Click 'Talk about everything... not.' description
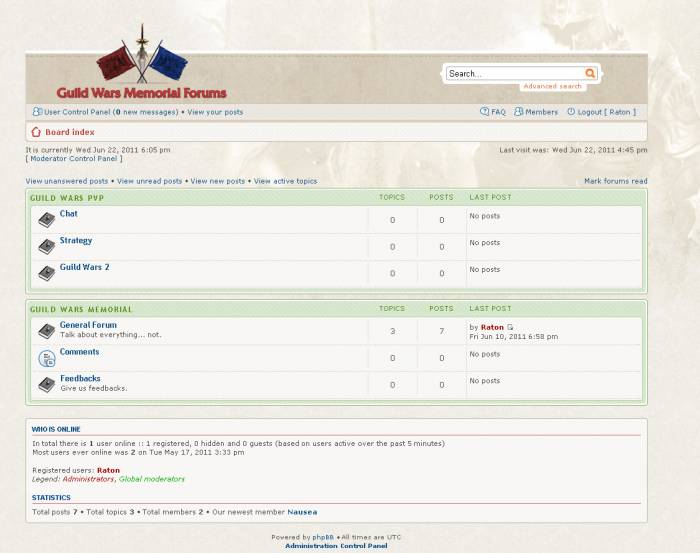Screen dimensions: 700x553 pos(111,335)
